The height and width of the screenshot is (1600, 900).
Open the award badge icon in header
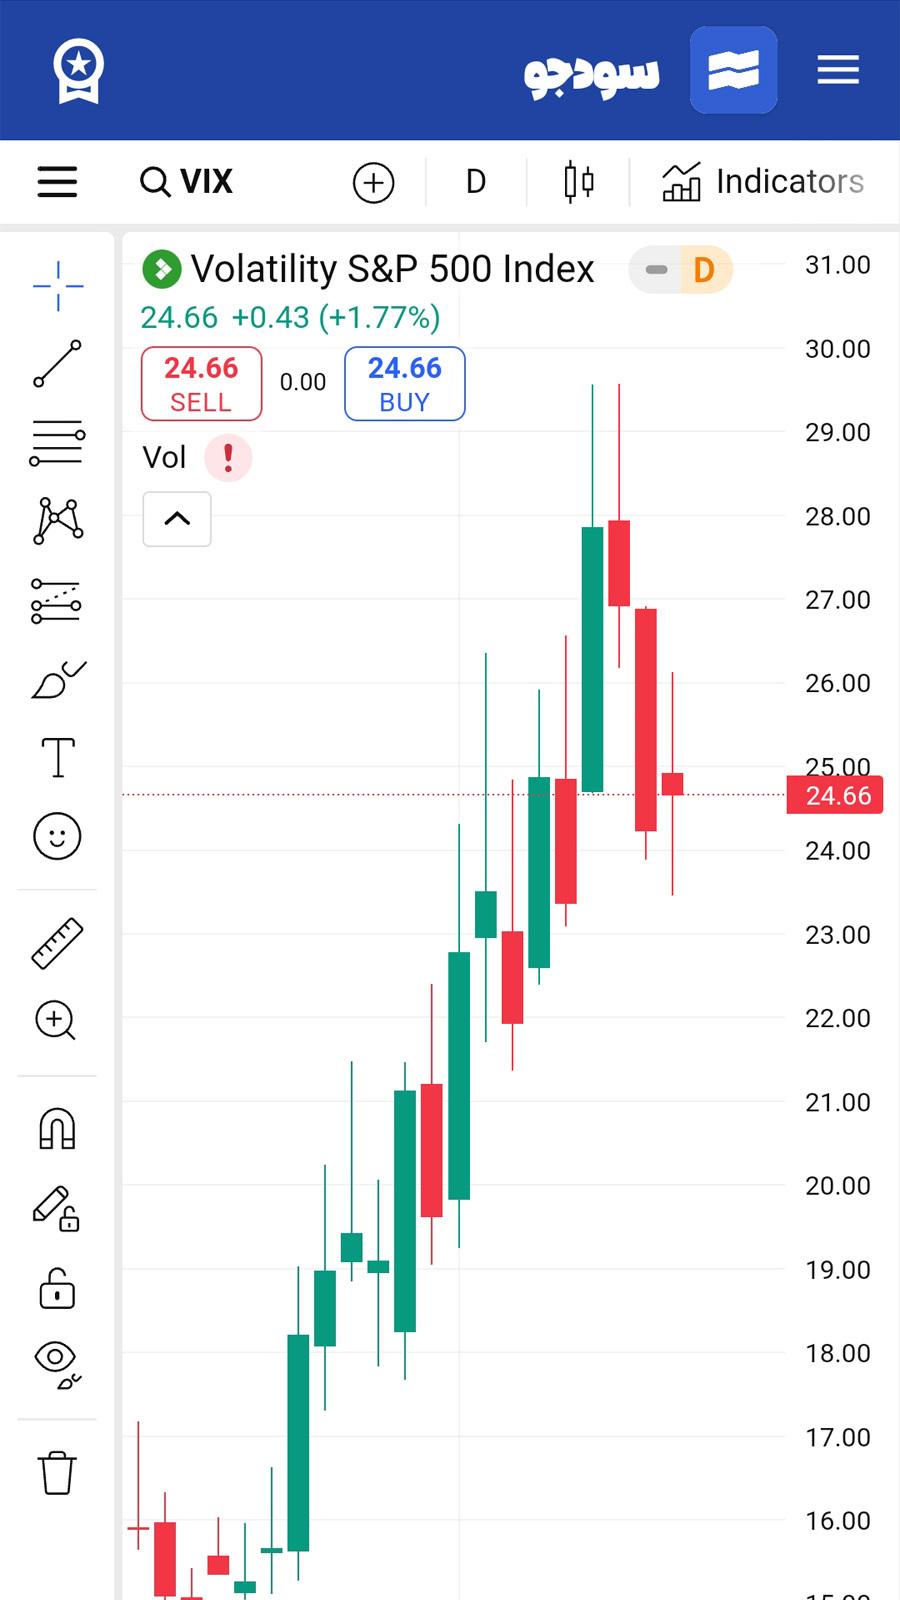[78, 70]
